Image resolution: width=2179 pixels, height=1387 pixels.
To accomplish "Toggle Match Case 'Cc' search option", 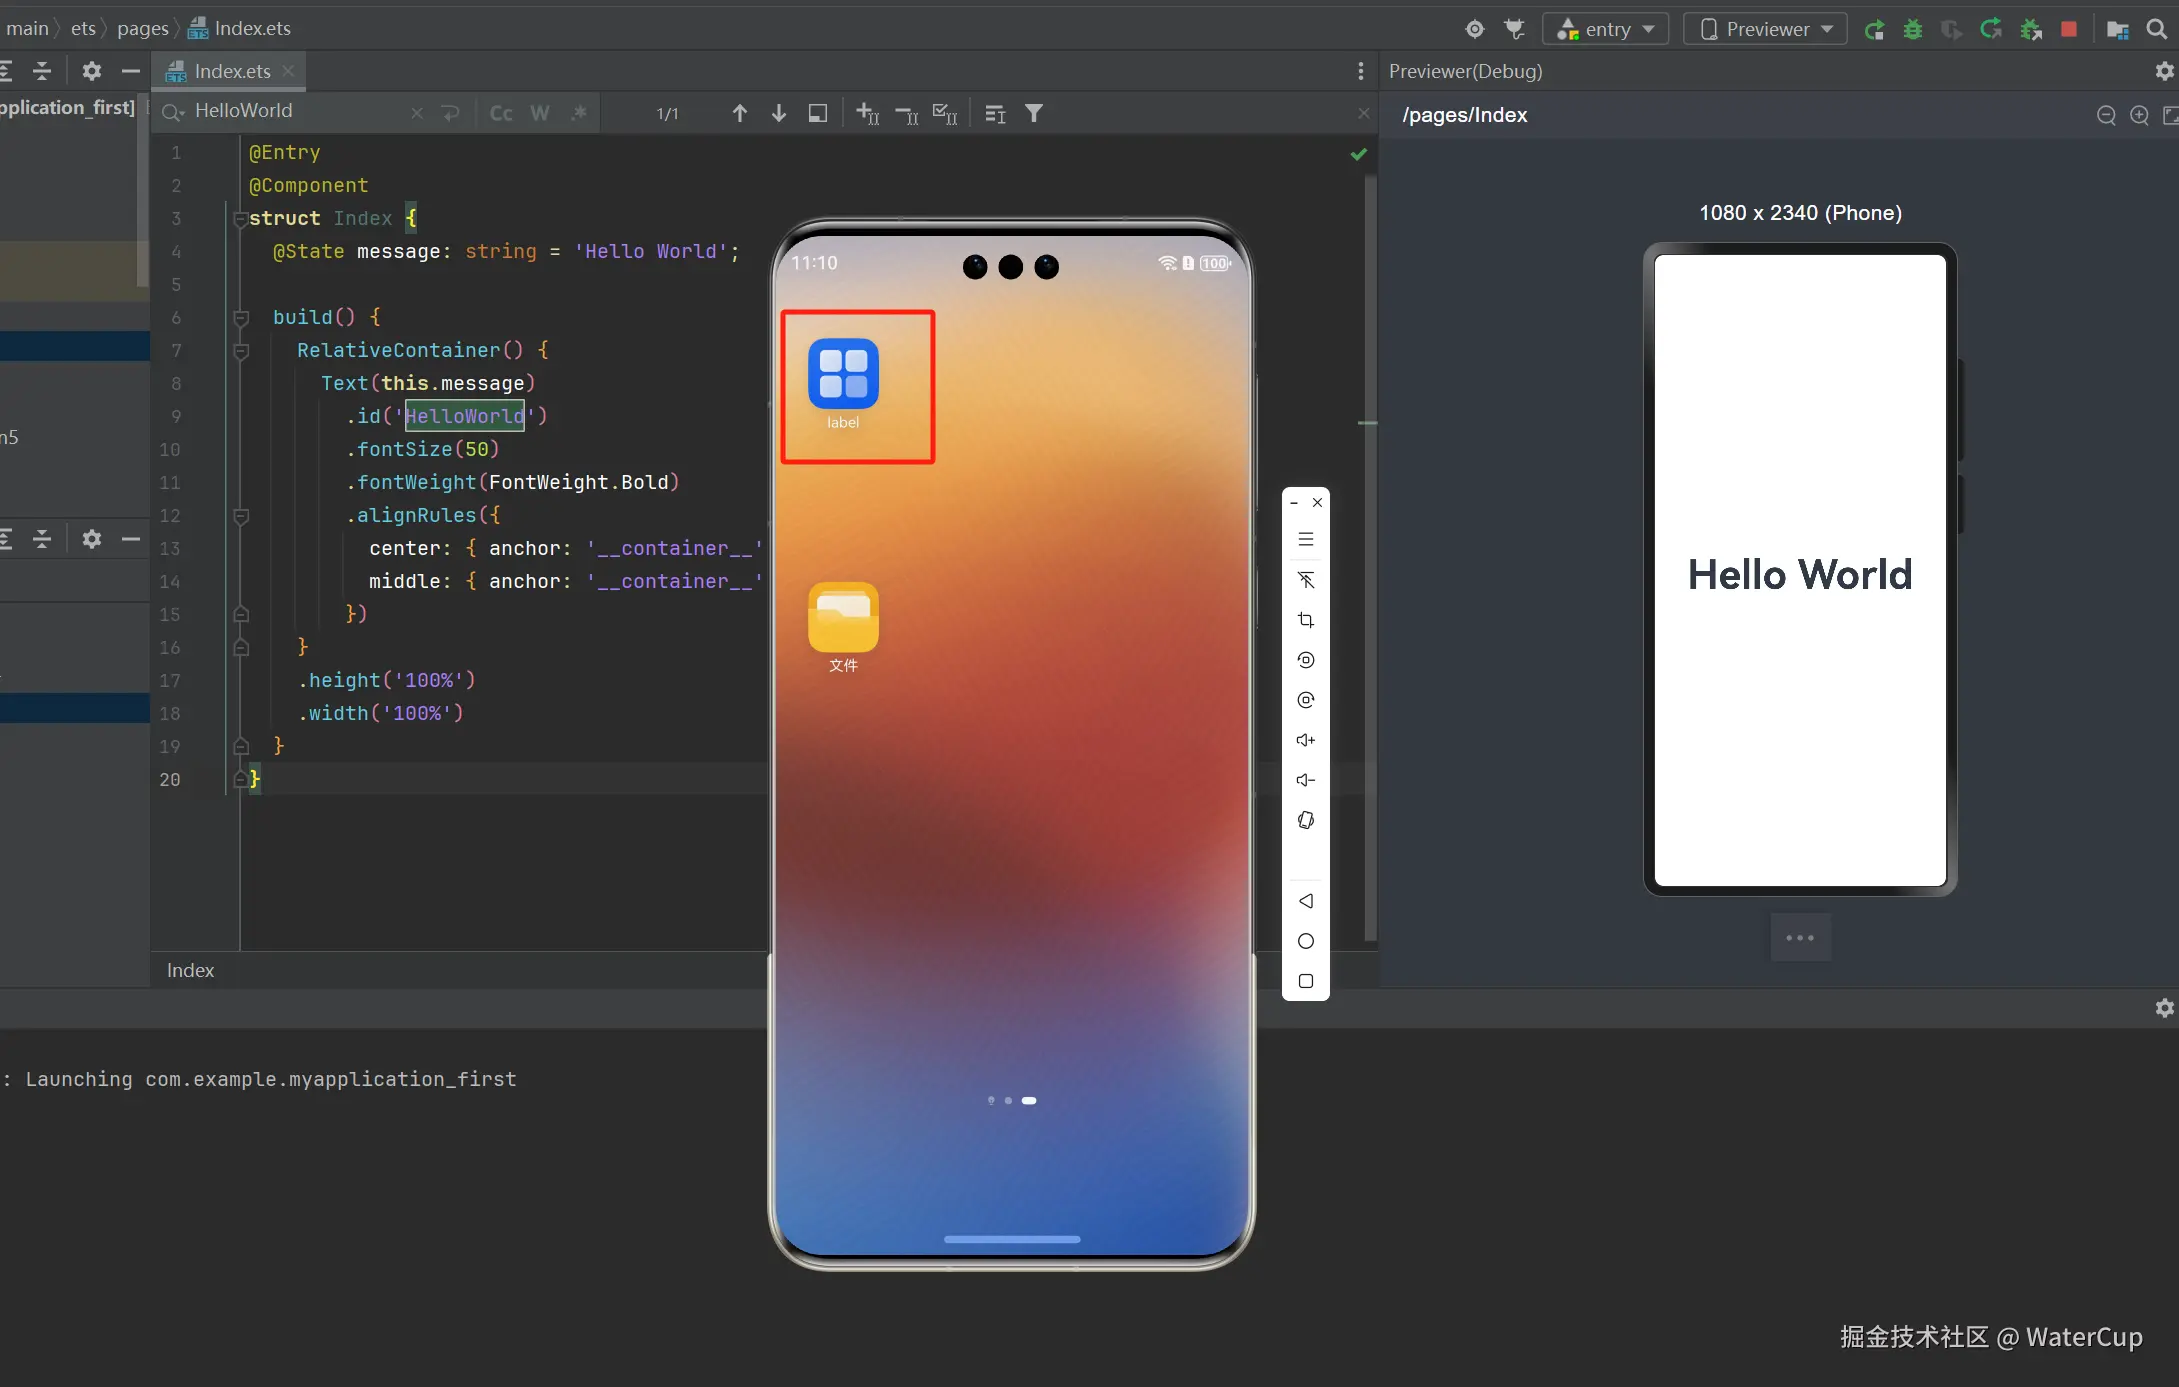I will pyautogui.click(x=501, y=113).
